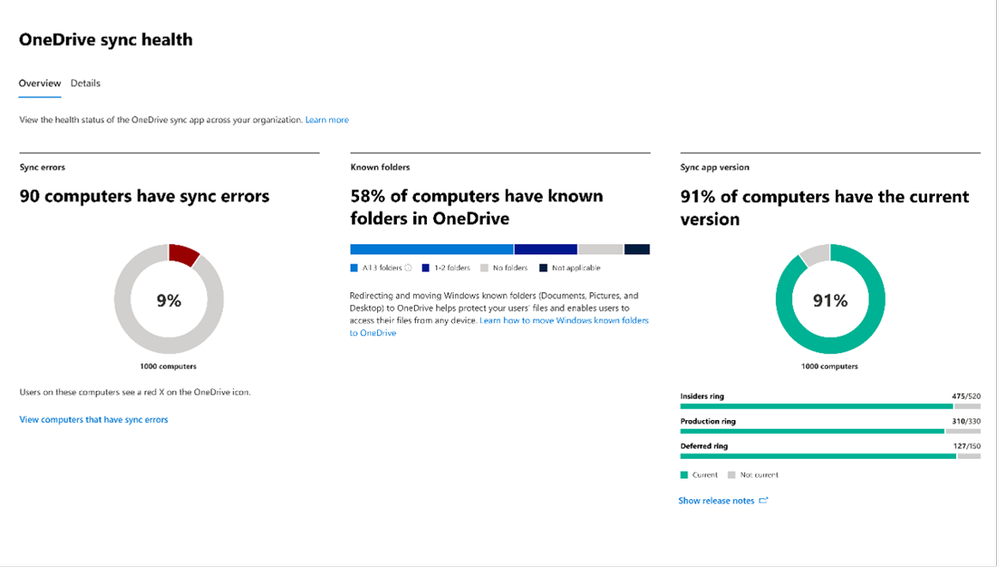Click the red sync errors donut segment

[183, 254]
